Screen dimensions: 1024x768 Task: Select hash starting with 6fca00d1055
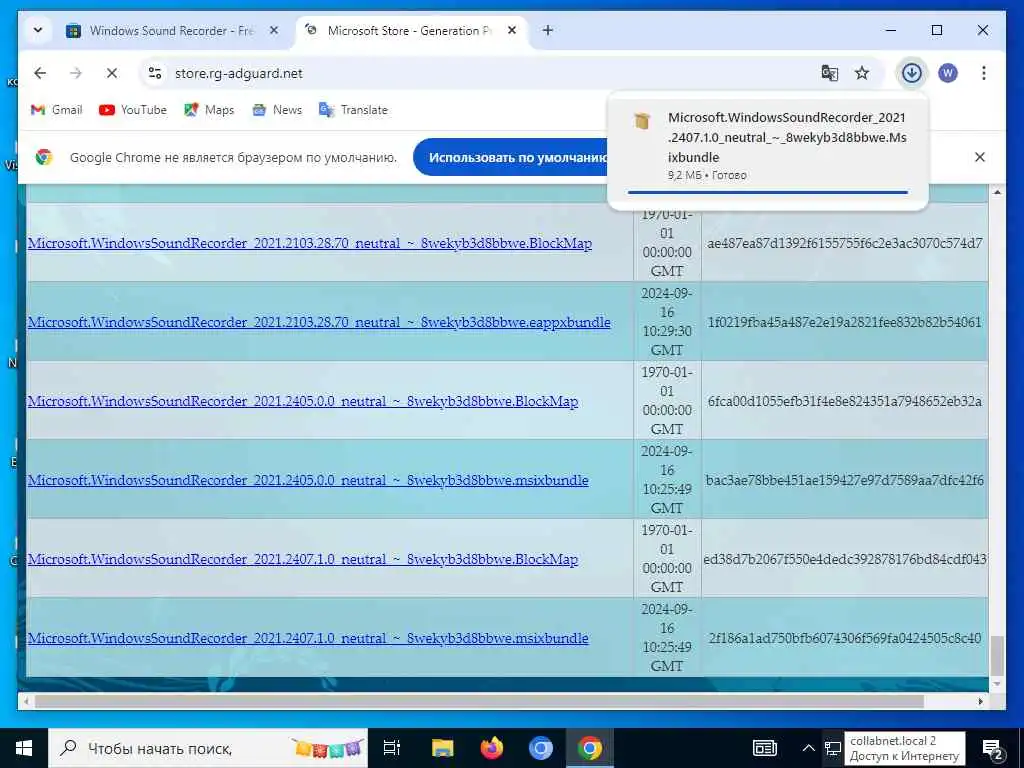pyautogui.click(x=844, y=401)
